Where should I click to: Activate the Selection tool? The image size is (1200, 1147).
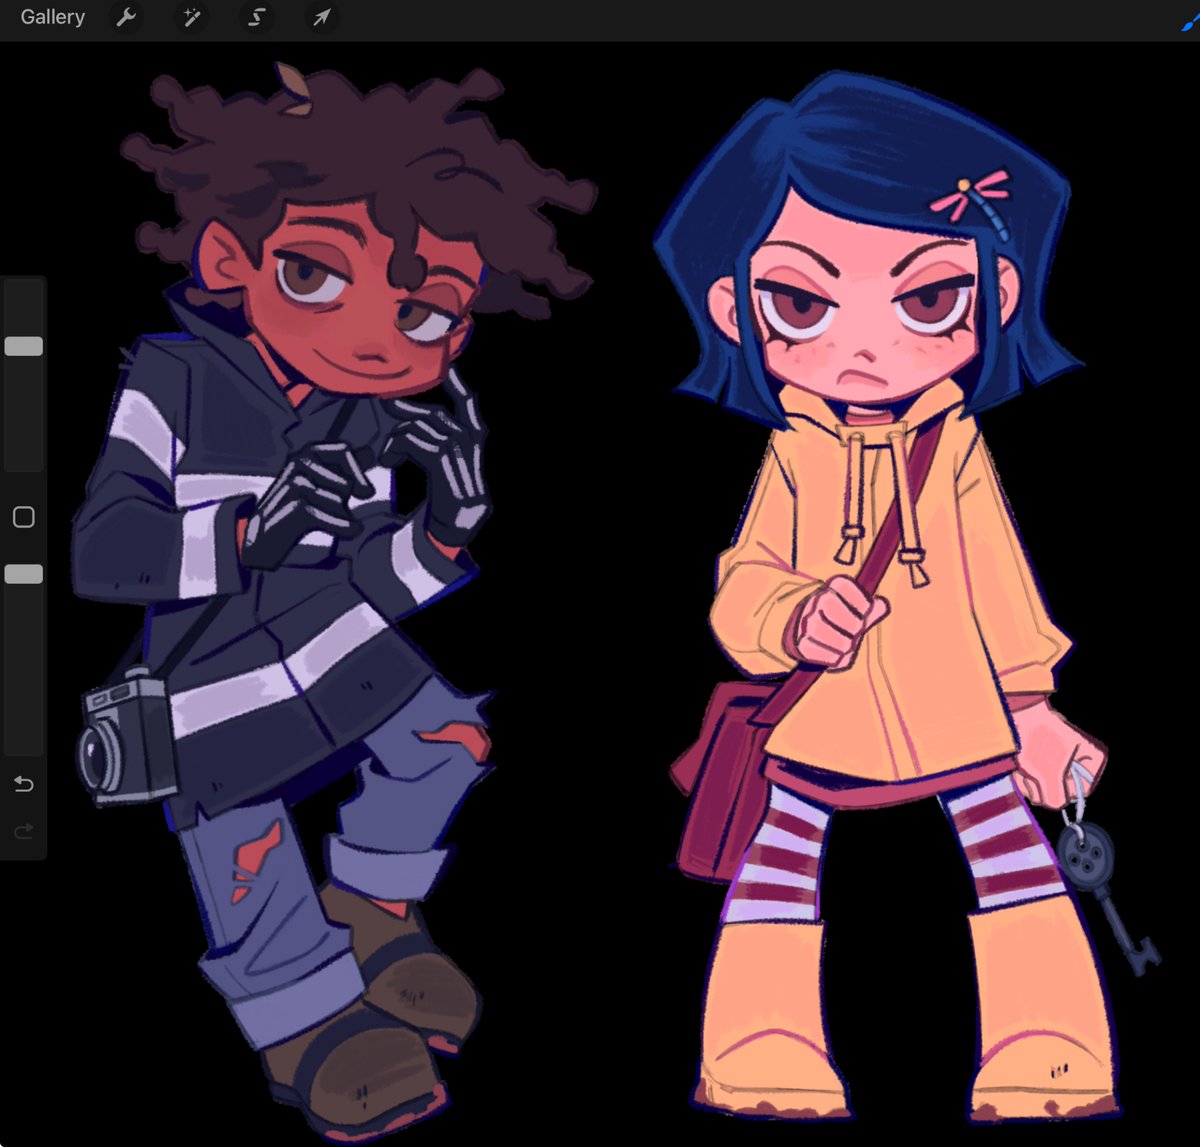[x=255, y=17]
